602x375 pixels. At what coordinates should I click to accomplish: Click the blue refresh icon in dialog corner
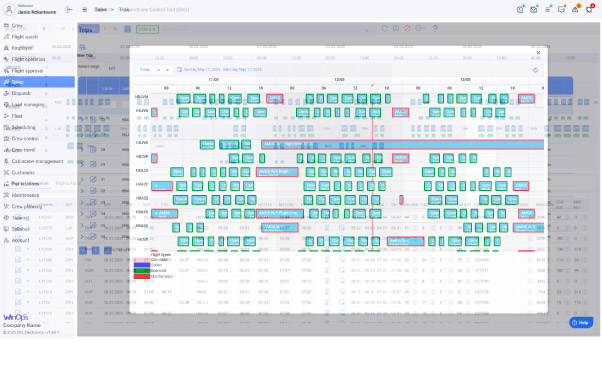click(x=535, y=70)
